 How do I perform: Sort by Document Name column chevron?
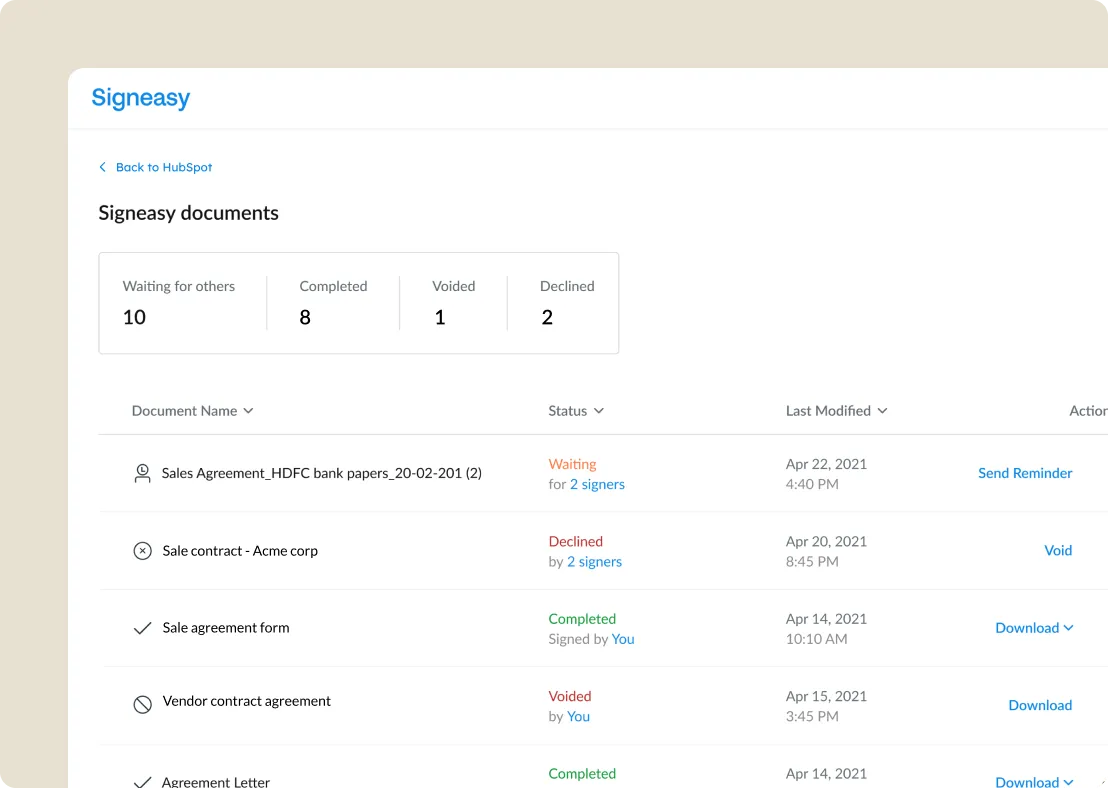coord(248,411)
